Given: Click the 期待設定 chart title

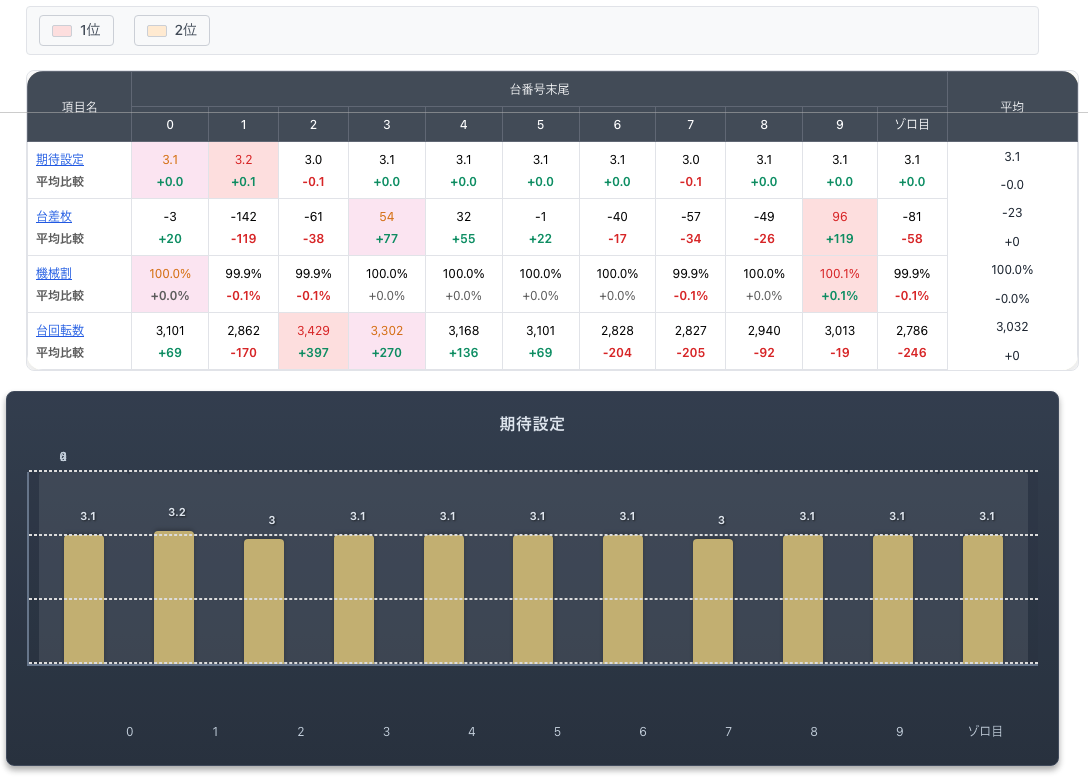Looking at the screenshot, I should pos(532,424).
